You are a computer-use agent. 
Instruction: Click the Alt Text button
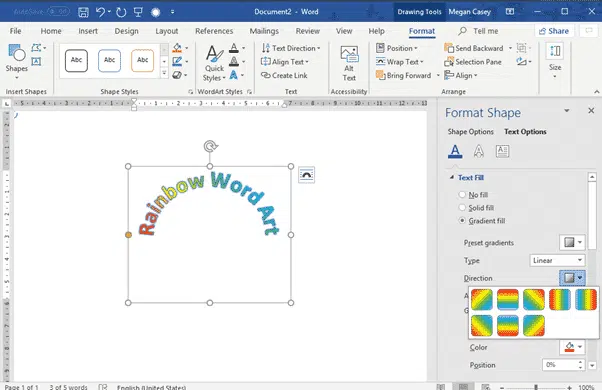tap(349, 63)
